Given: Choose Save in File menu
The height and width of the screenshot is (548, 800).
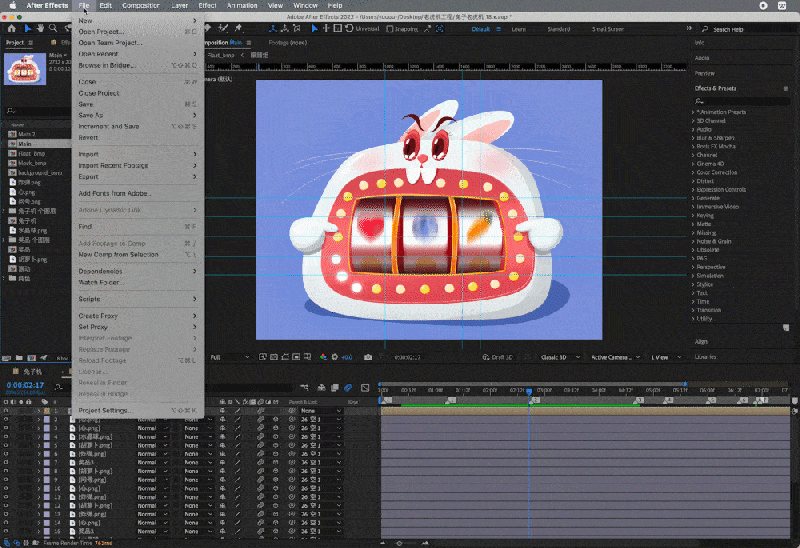Looking at the screenshot, I should (x=138, y=104).
